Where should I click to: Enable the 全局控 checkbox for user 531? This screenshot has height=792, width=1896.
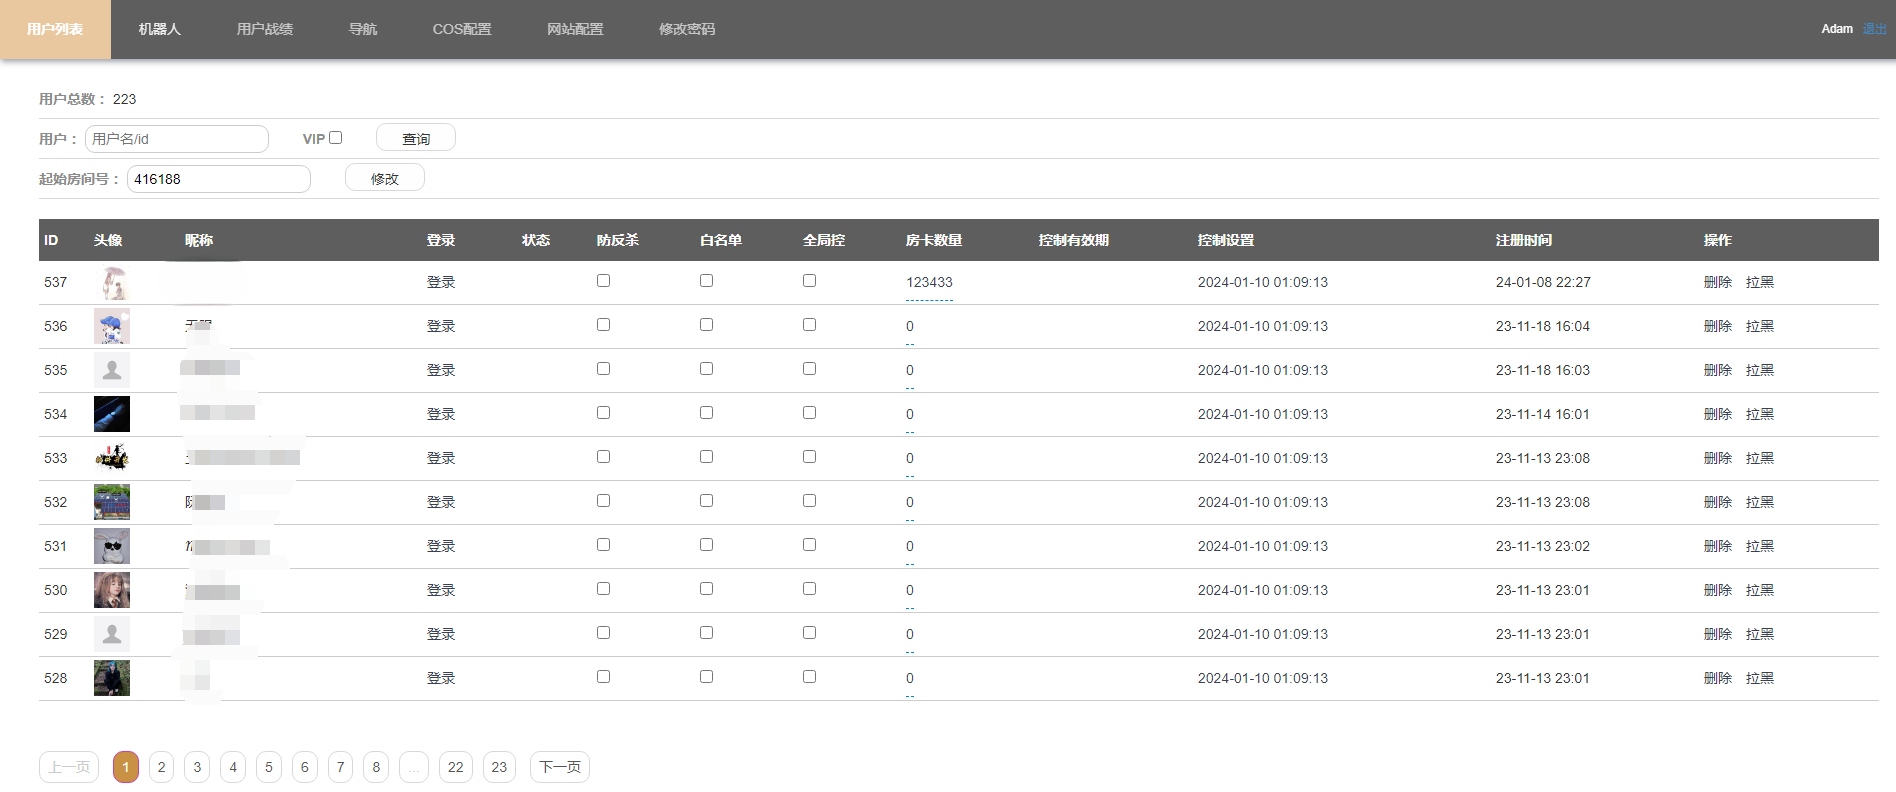[x=809, y=545]
